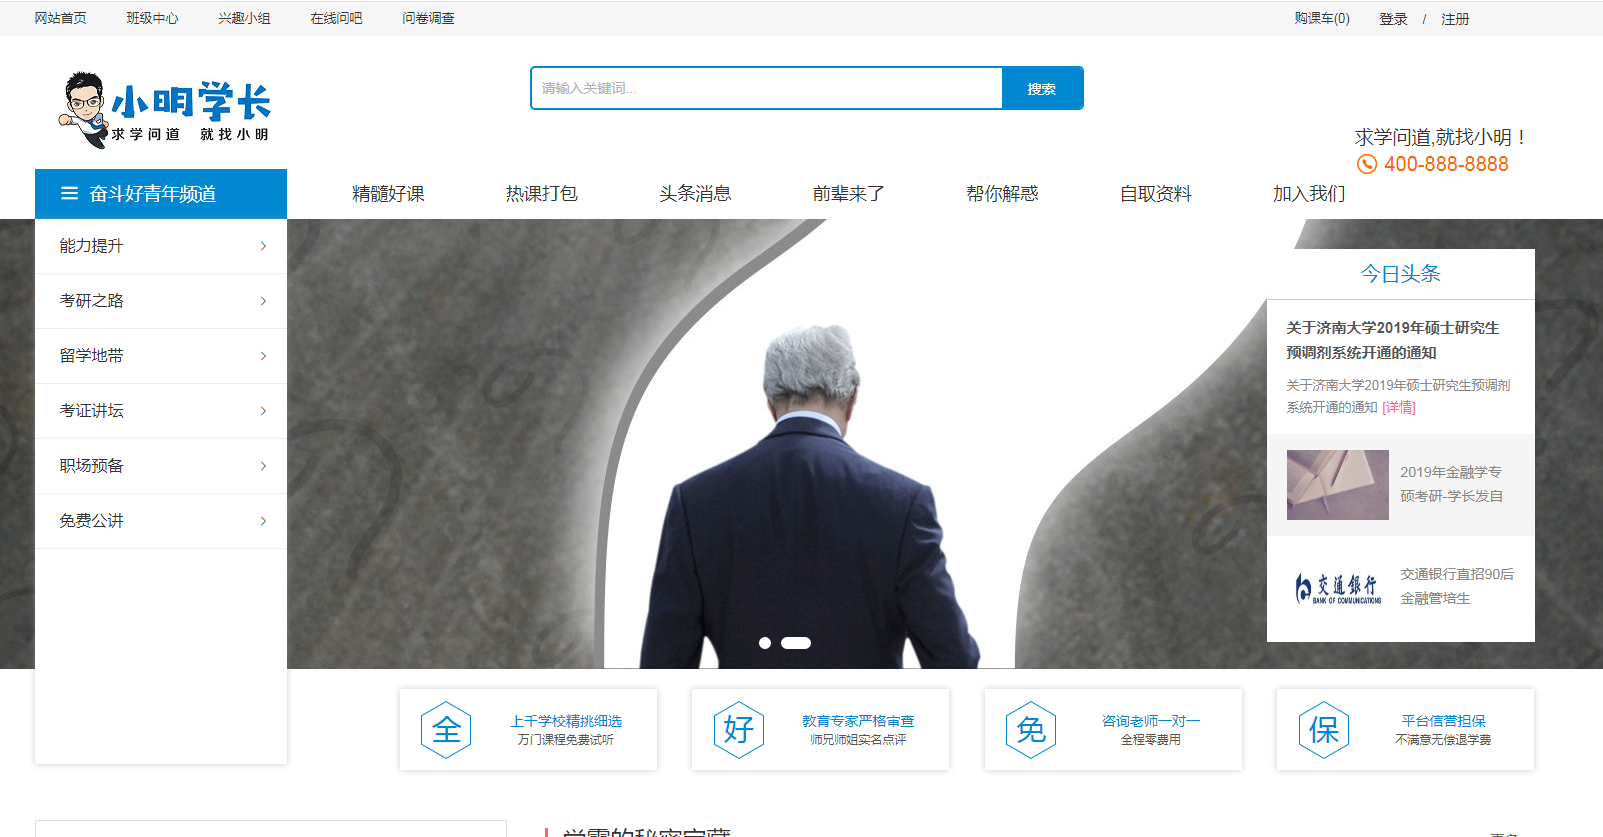The image size is (1603, 837).
Task: Click the 交通银行 bank logo
Action: pos(1338,588)
